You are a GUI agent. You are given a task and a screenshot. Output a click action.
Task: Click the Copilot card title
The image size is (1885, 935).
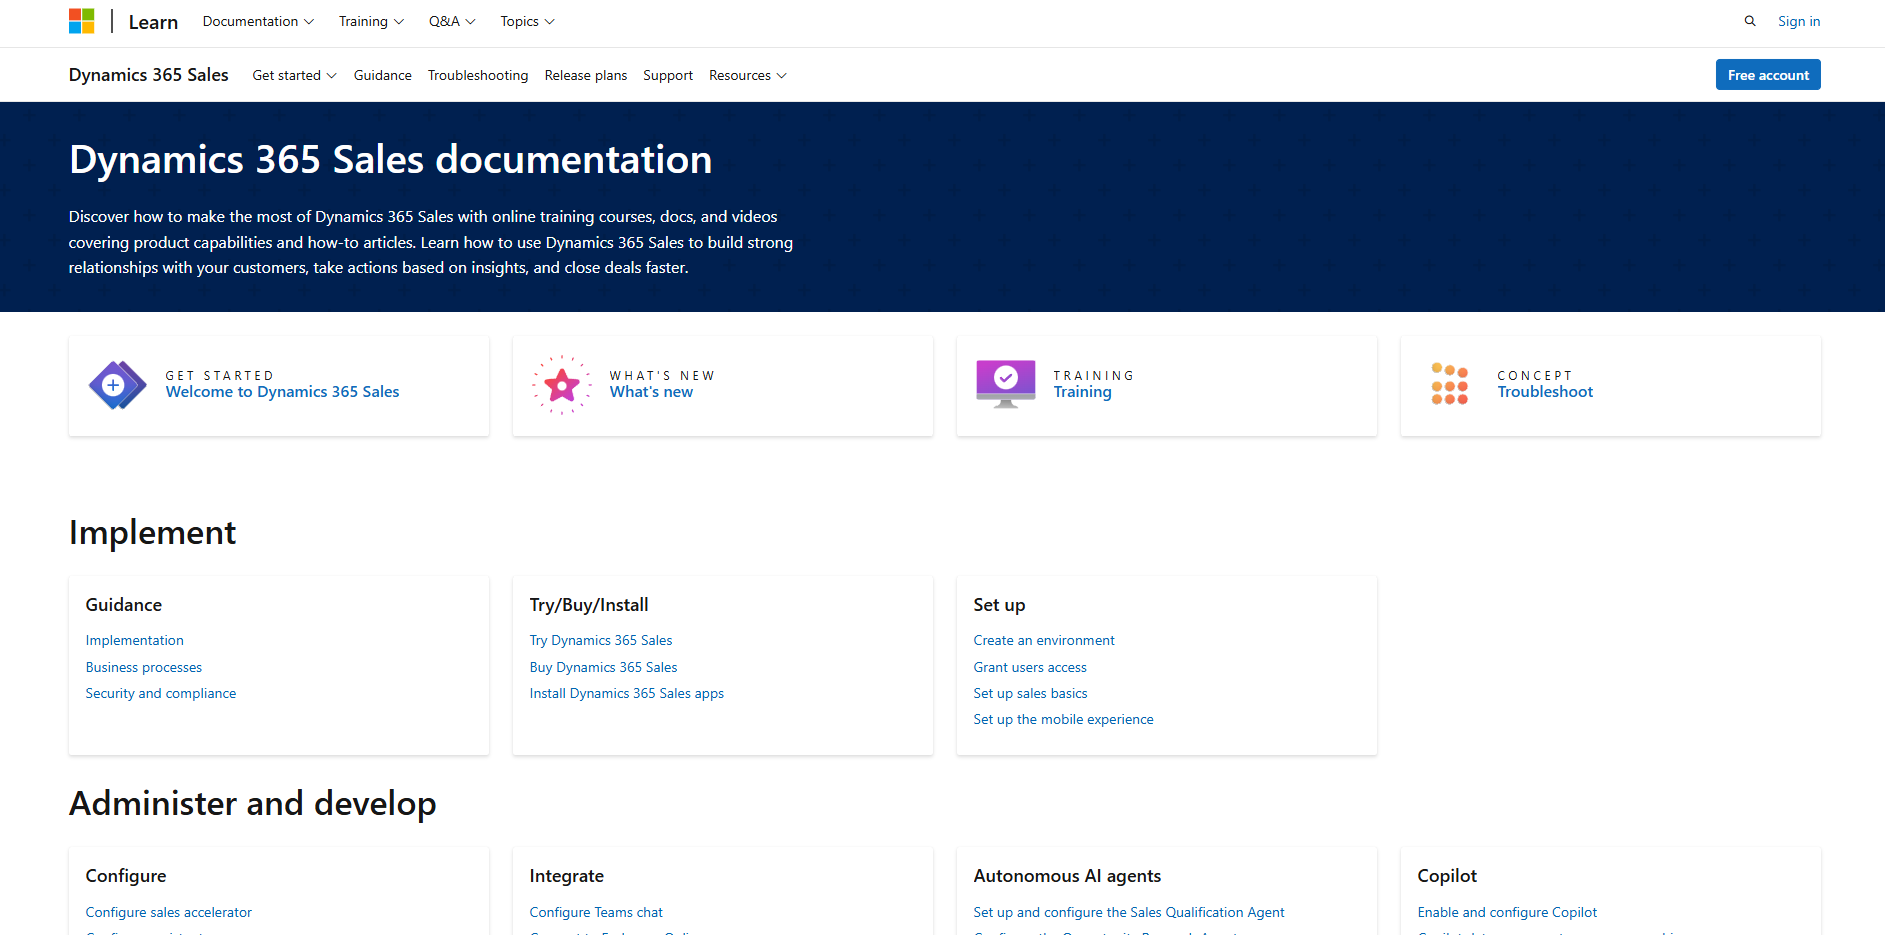(x=1447, y=876)
